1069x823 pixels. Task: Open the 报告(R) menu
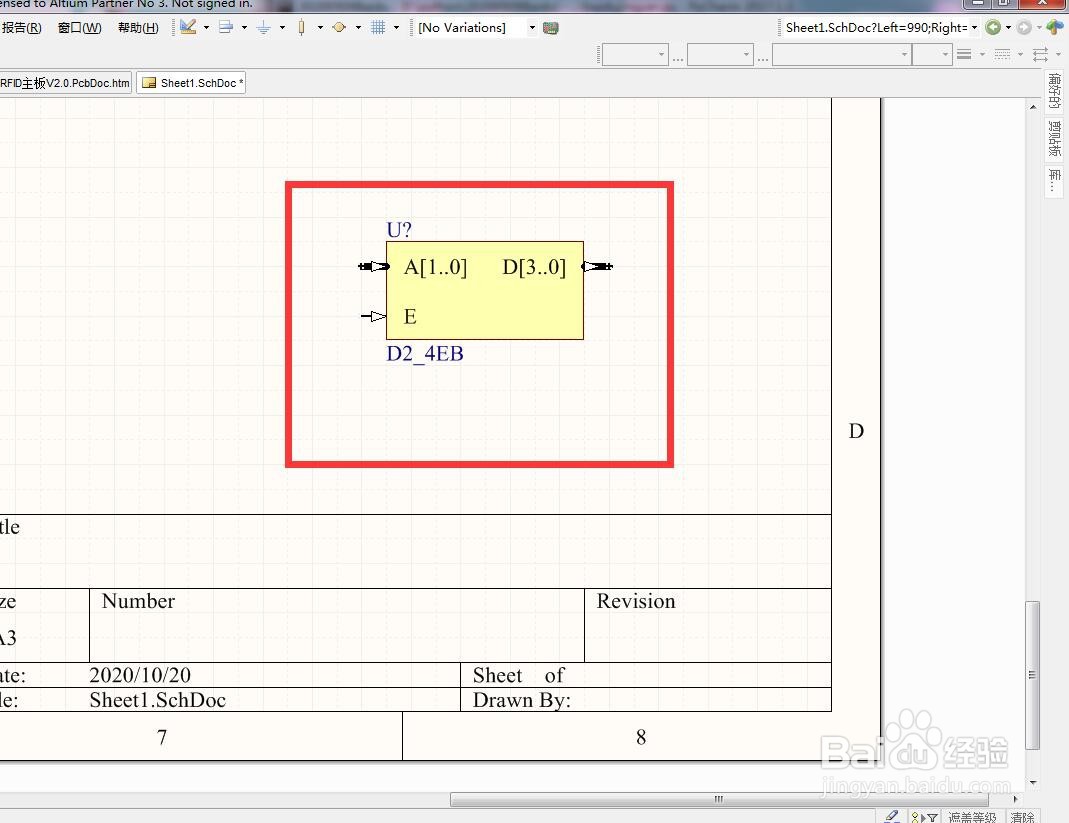click(22, 28)
